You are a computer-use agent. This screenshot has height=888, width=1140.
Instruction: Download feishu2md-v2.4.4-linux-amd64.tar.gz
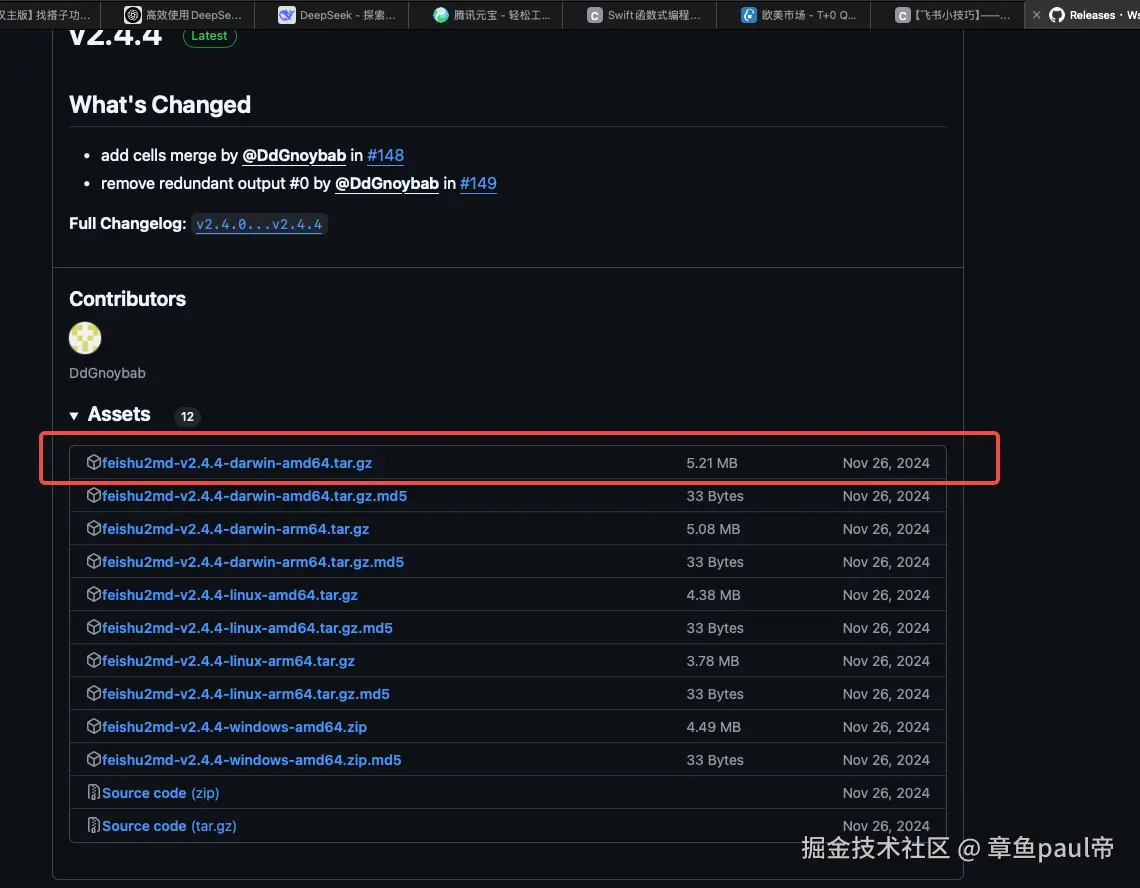(230, 595)
